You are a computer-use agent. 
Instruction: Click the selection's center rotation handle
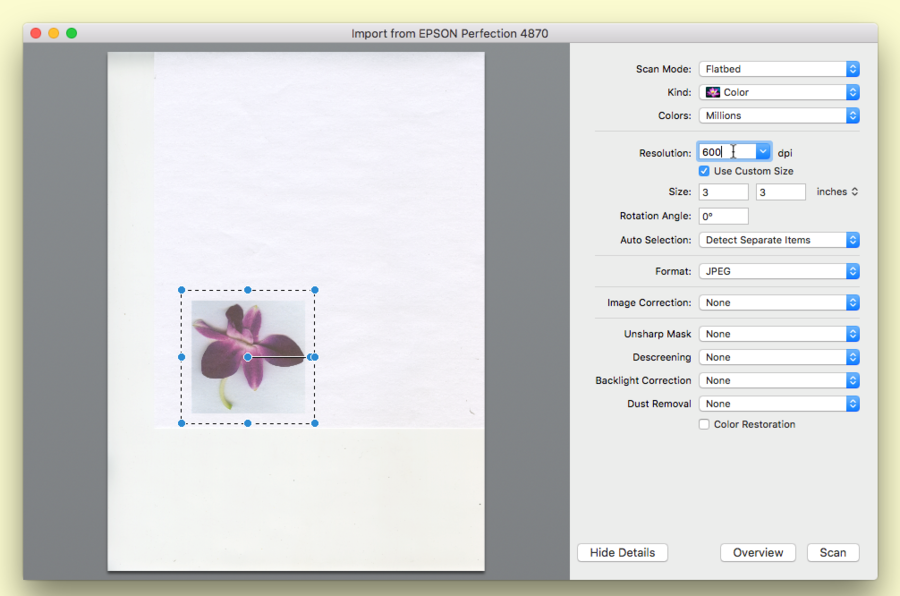click(x=248, y=357)
